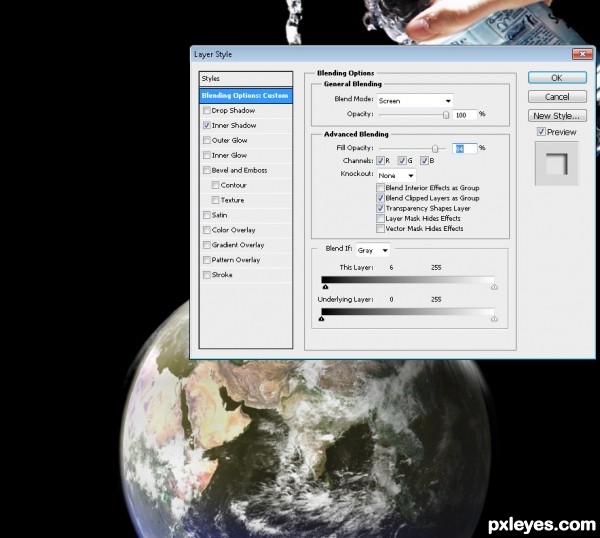Viewport: 600px width, 538px height.
Task: Click OK to apply the layer style
Action: pyautogui.click(x=557, y=78)
